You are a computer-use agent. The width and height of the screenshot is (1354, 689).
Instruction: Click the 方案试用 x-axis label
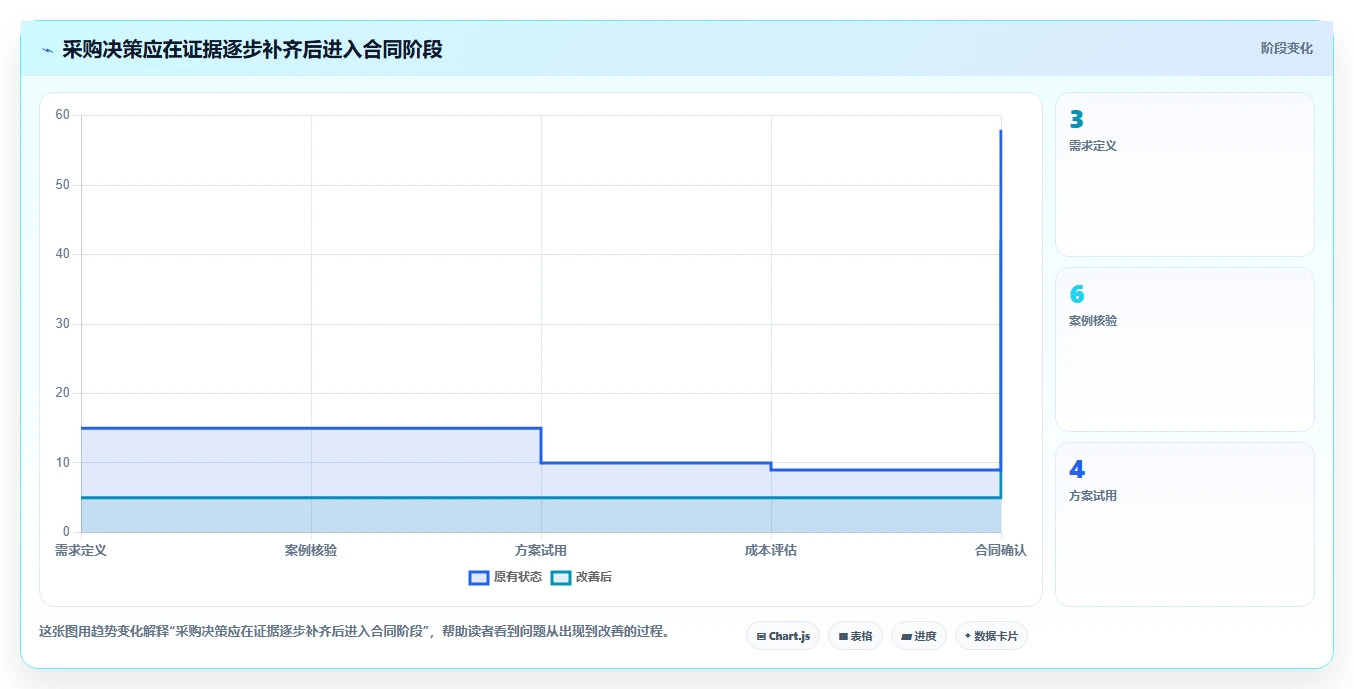541,550
